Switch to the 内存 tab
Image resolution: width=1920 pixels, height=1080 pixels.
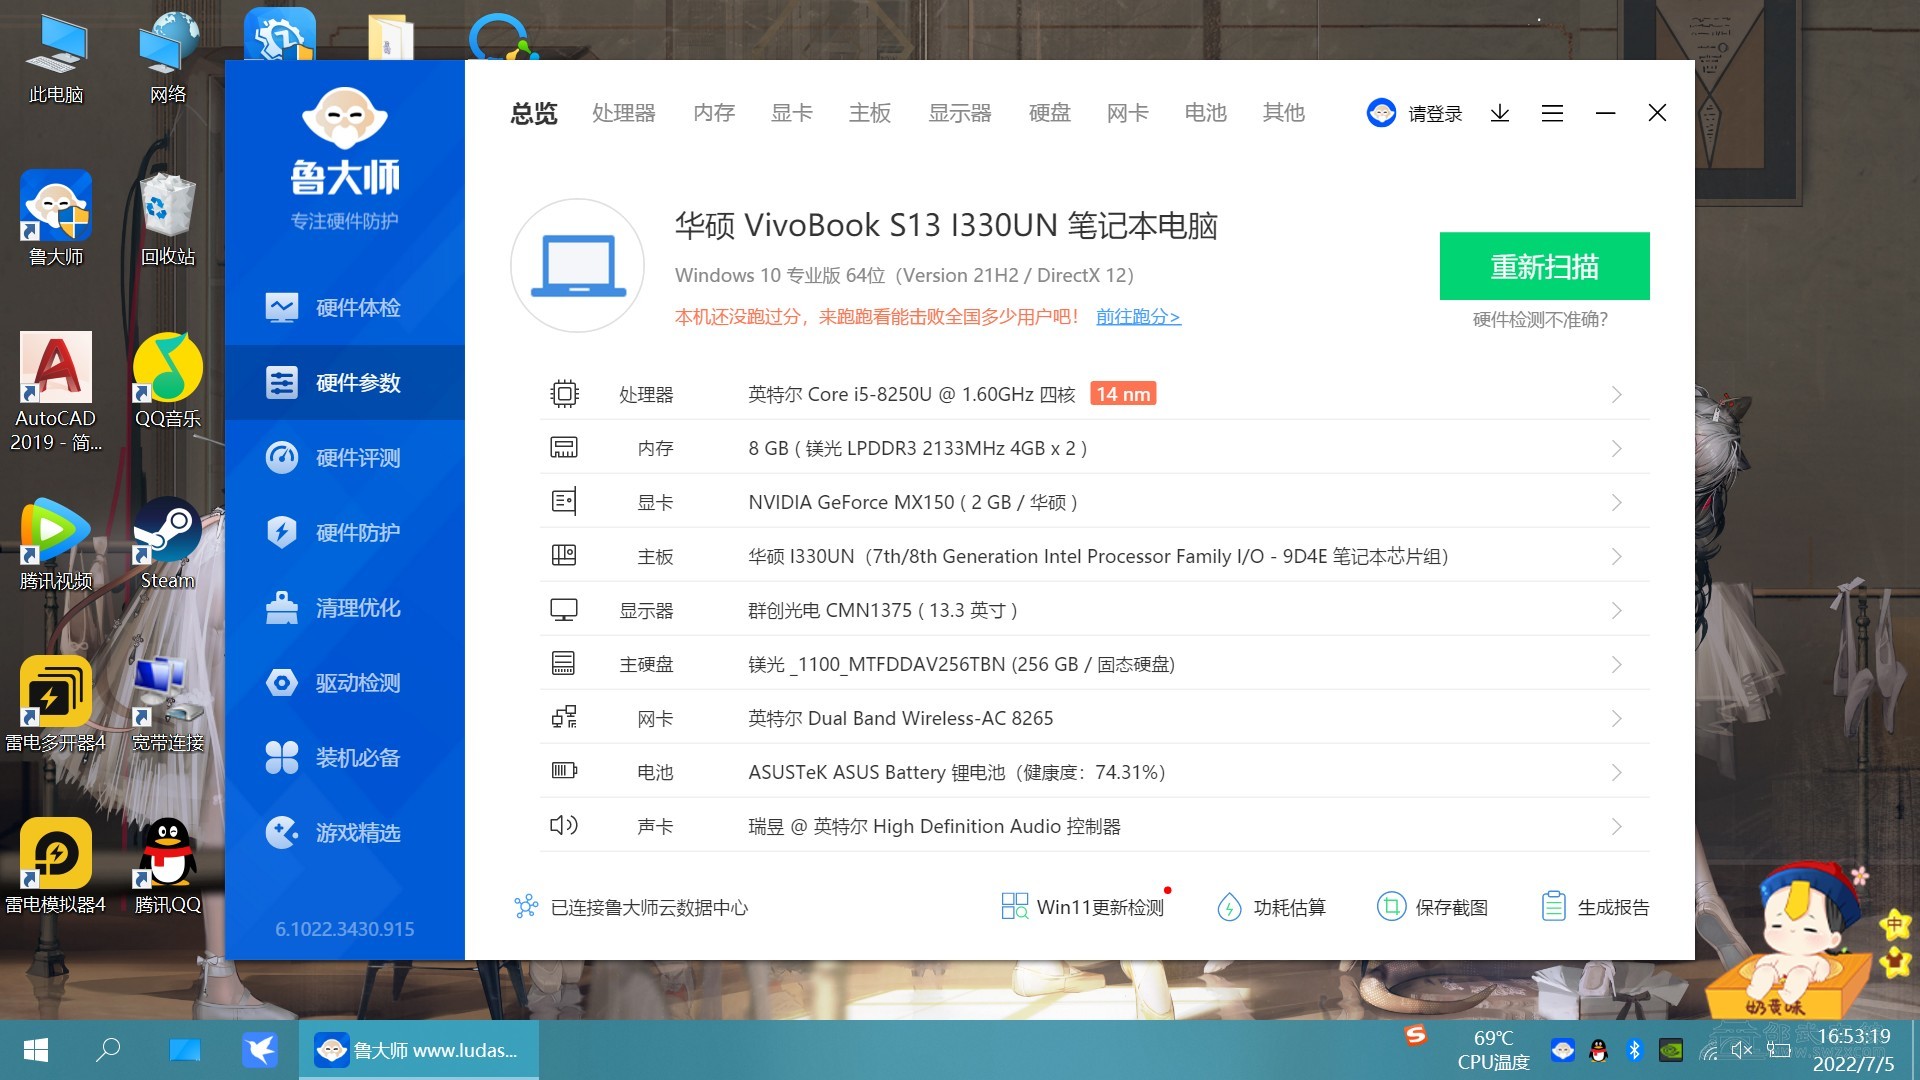pos(713,113)
